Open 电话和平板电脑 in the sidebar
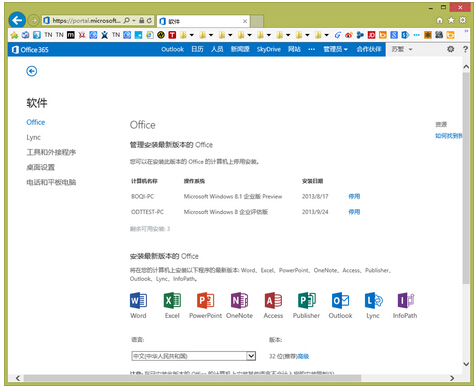 [51, 182]
